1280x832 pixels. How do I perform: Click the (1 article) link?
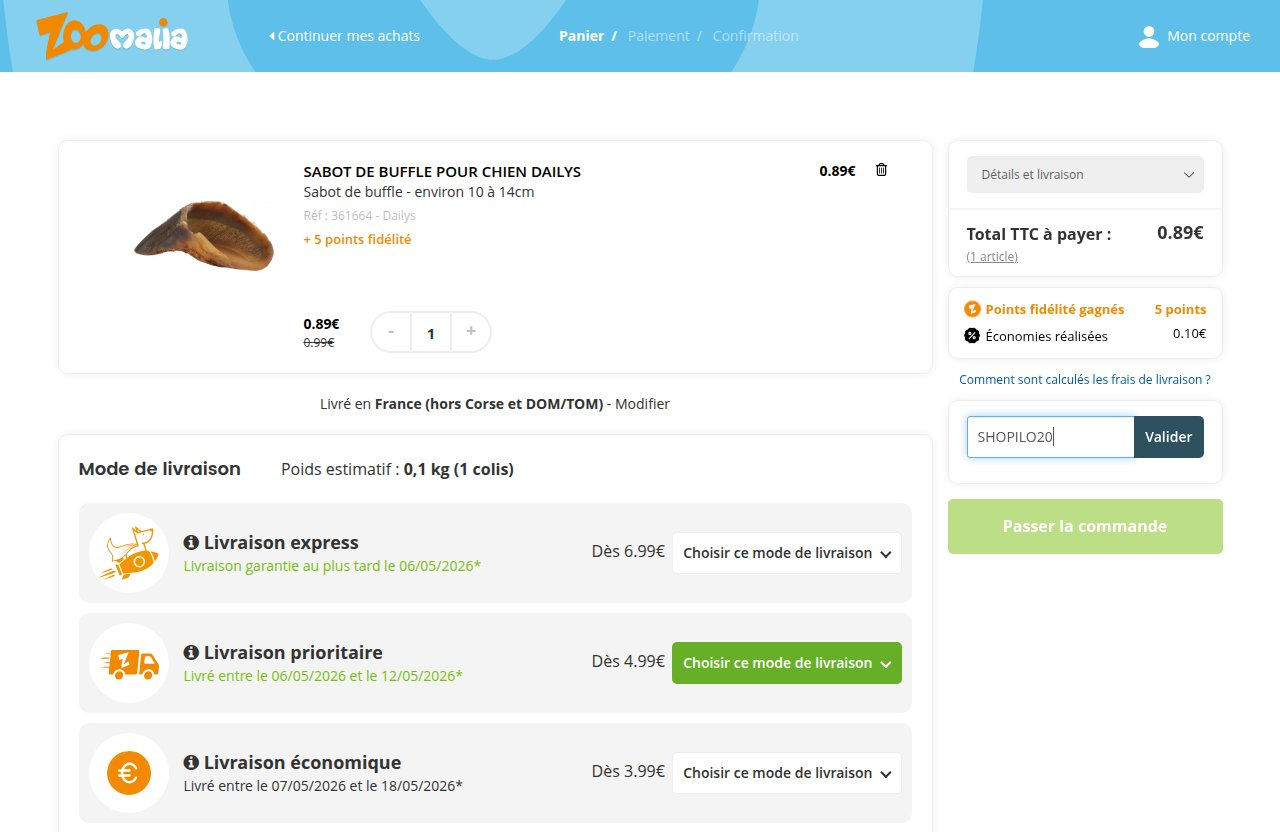(992, 257)
